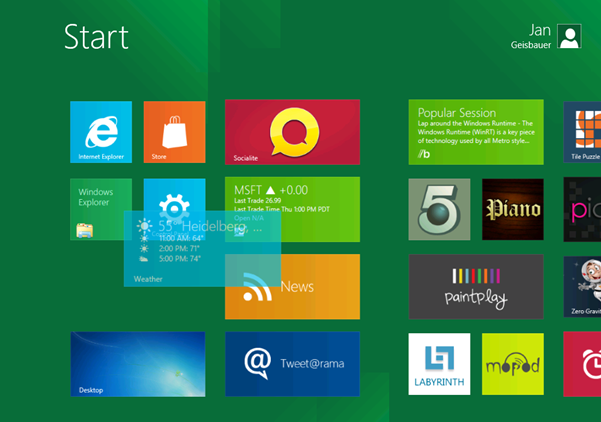Open the Popular Session build tile
This screenshot has height=422, width=601.
476,132
